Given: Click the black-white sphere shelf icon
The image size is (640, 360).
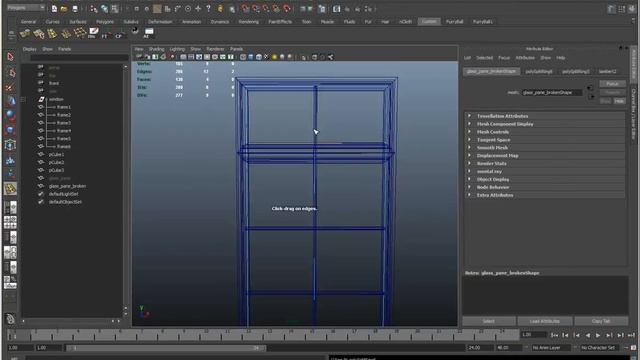Looking at the screenshot, I should pyautogui.click(x=135, y=31).
